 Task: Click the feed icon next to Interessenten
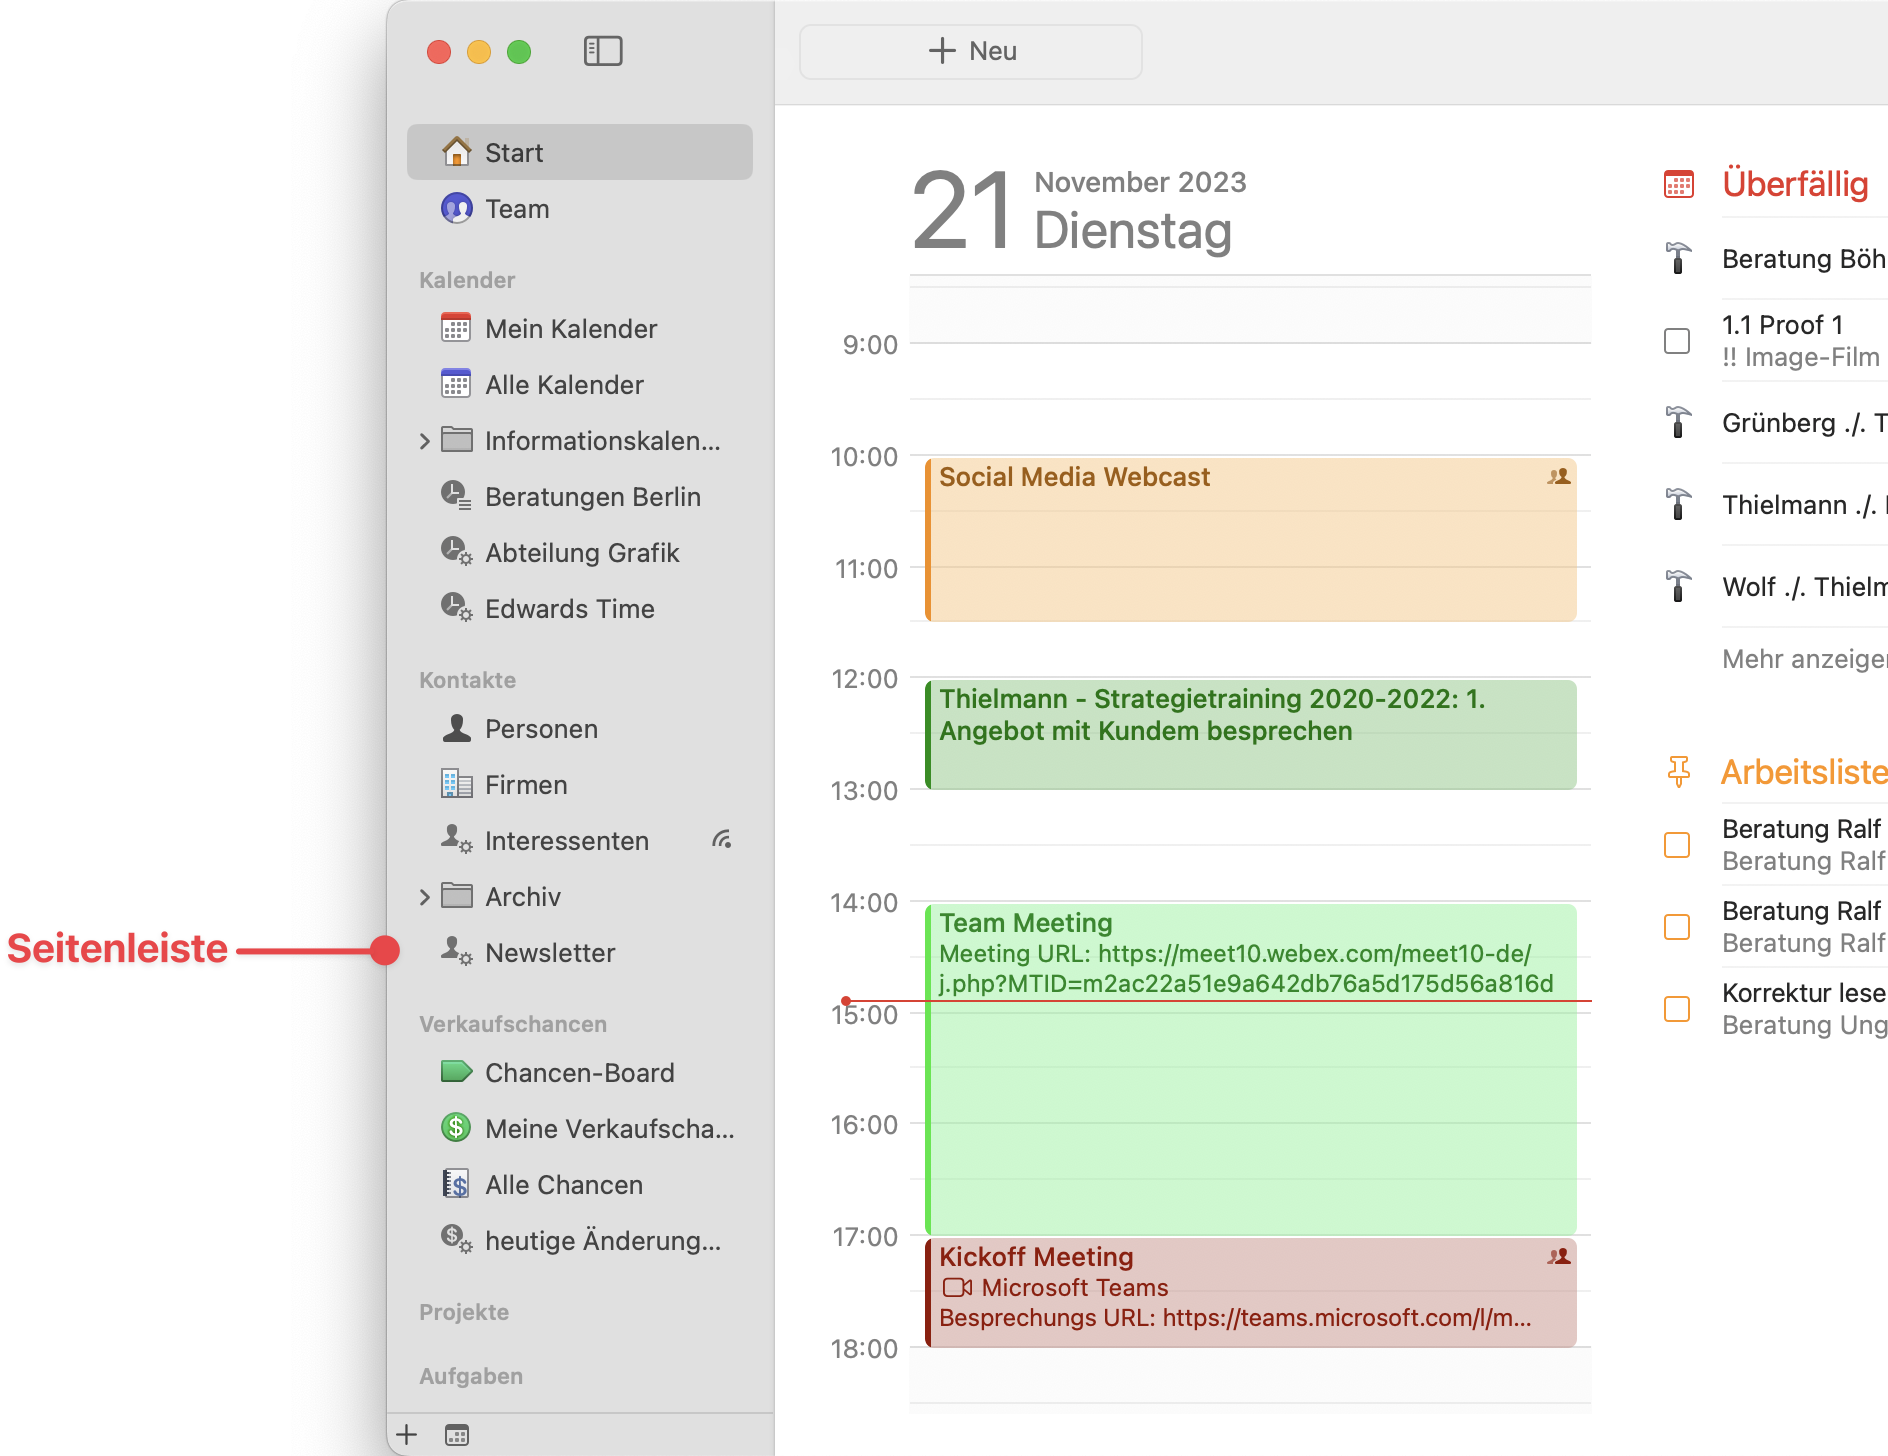pyautogui.click(x=722, y=840)
